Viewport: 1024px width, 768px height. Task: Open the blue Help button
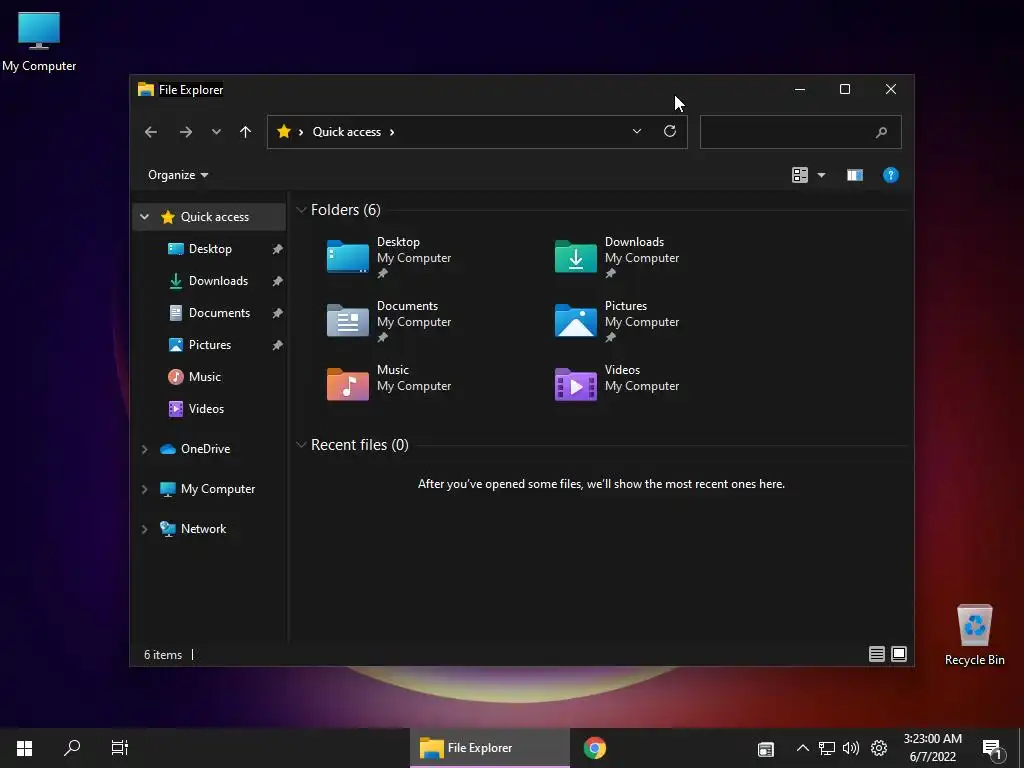click(x=891, y=175)
